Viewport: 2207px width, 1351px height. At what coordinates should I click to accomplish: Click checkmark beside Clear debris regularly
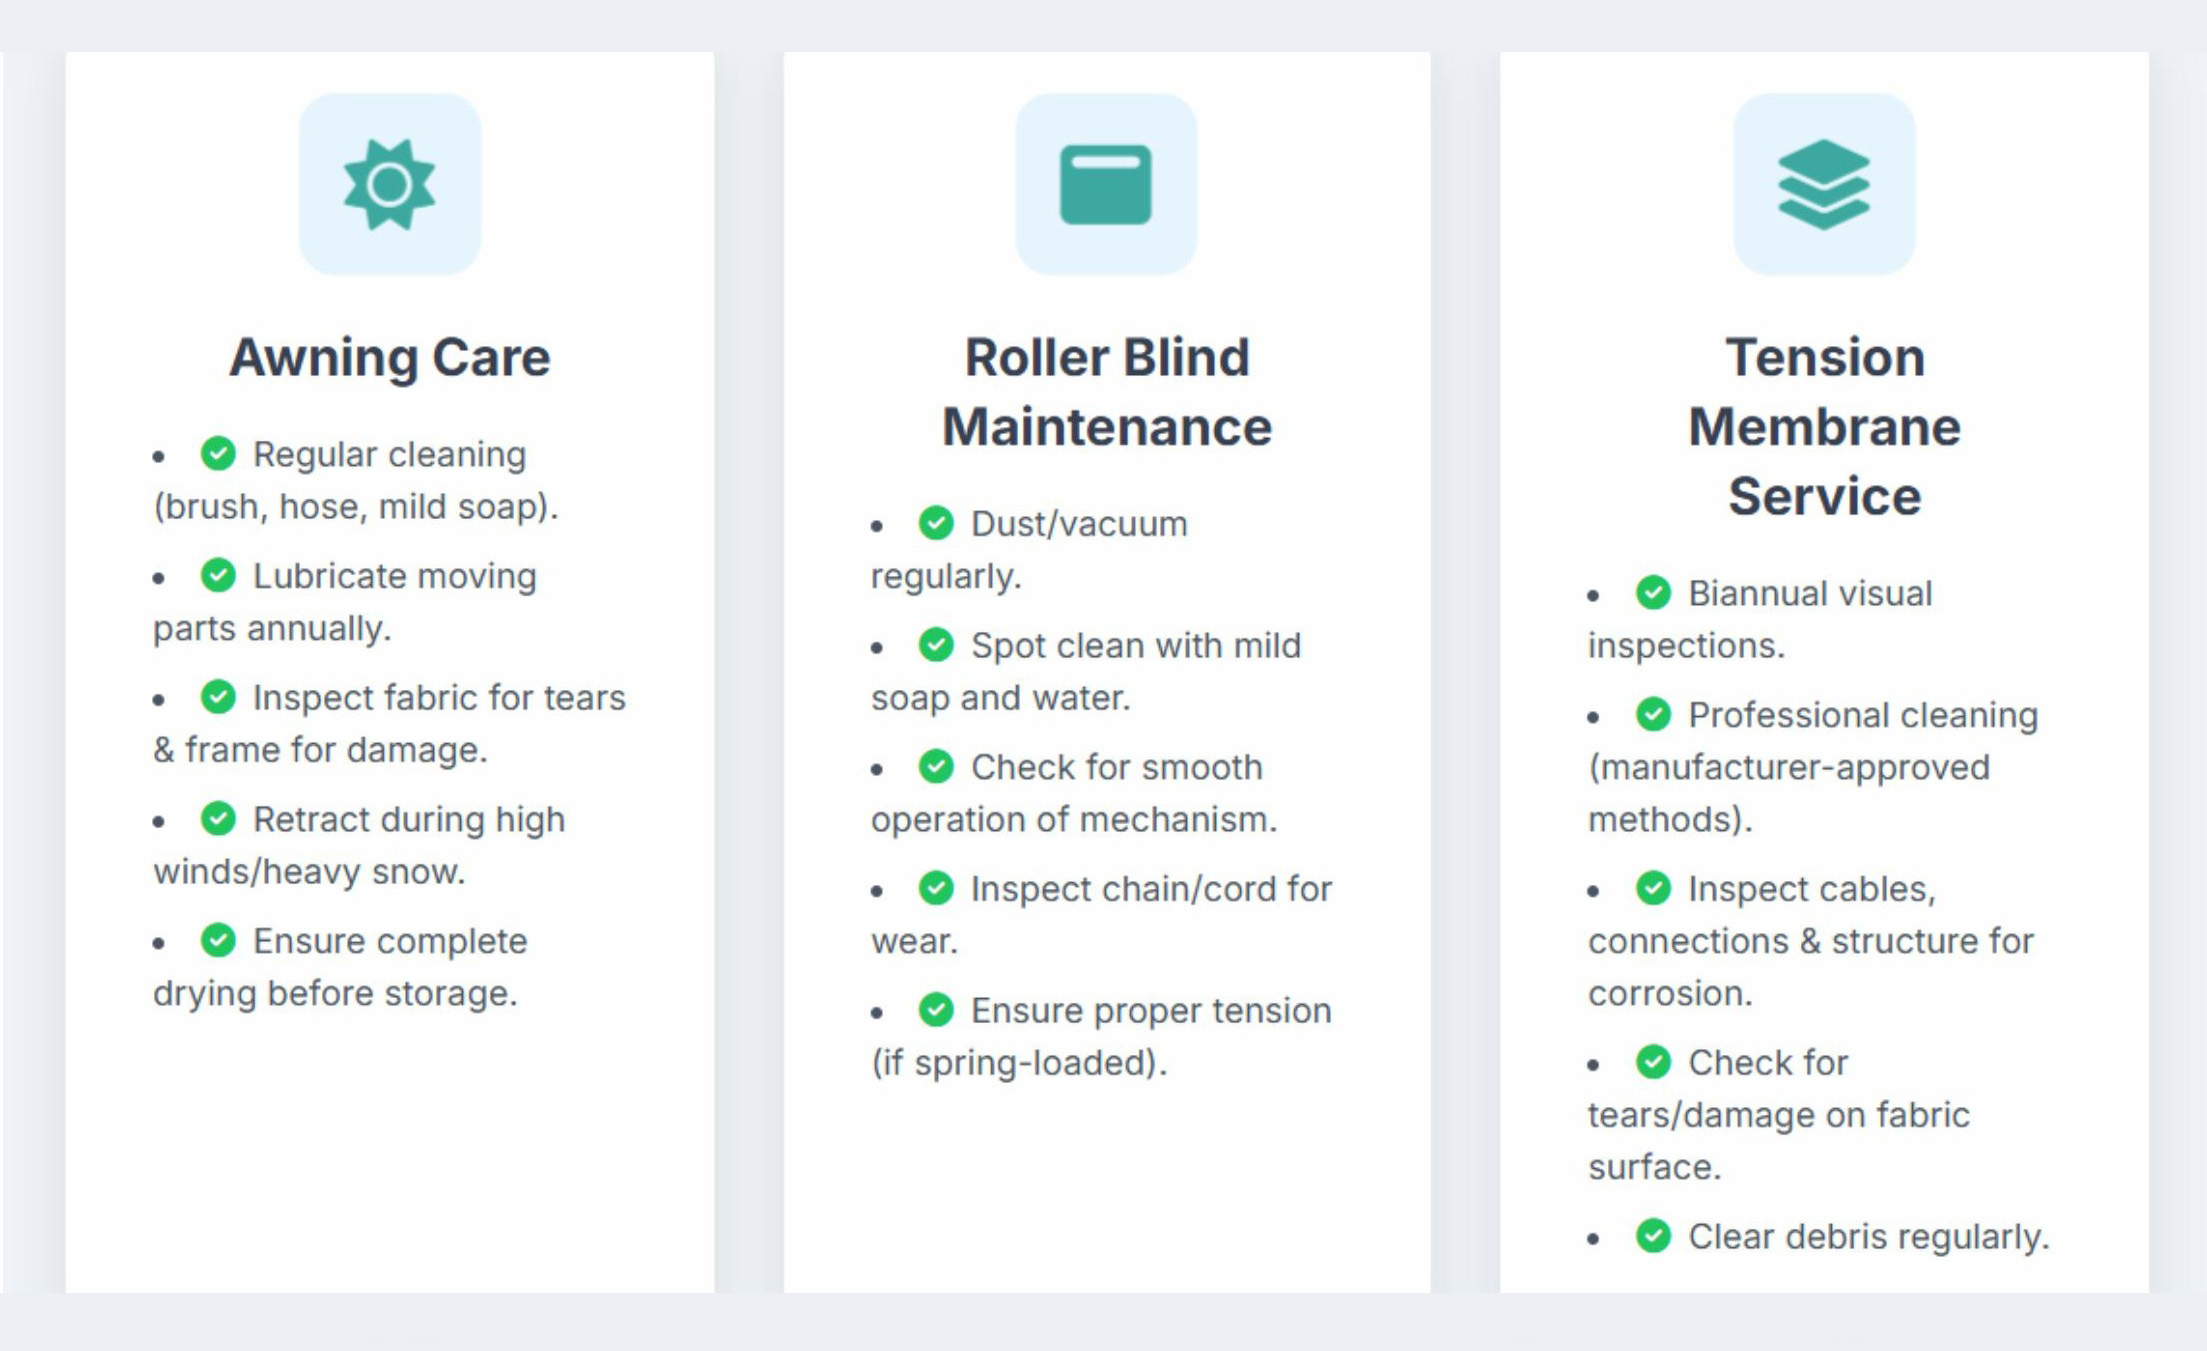click(x=1653, y=1236)
